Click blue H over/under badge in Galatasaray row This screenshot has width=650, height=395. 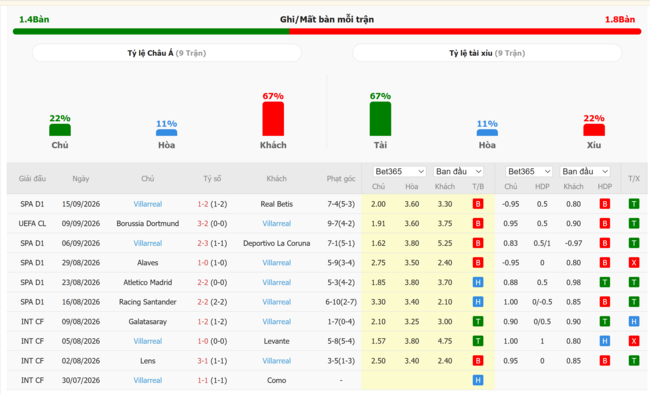pos(634,322)
